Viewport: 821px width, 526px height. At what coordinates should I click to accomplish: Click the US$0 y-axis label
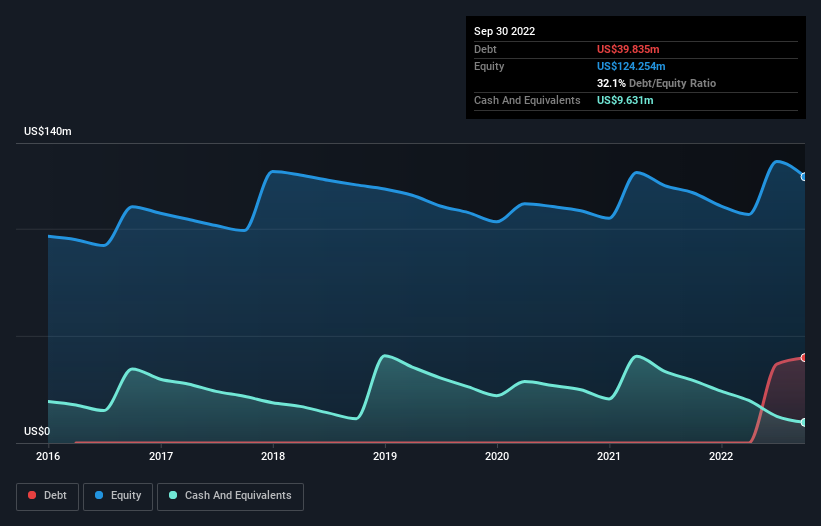[x=37, y=431]
